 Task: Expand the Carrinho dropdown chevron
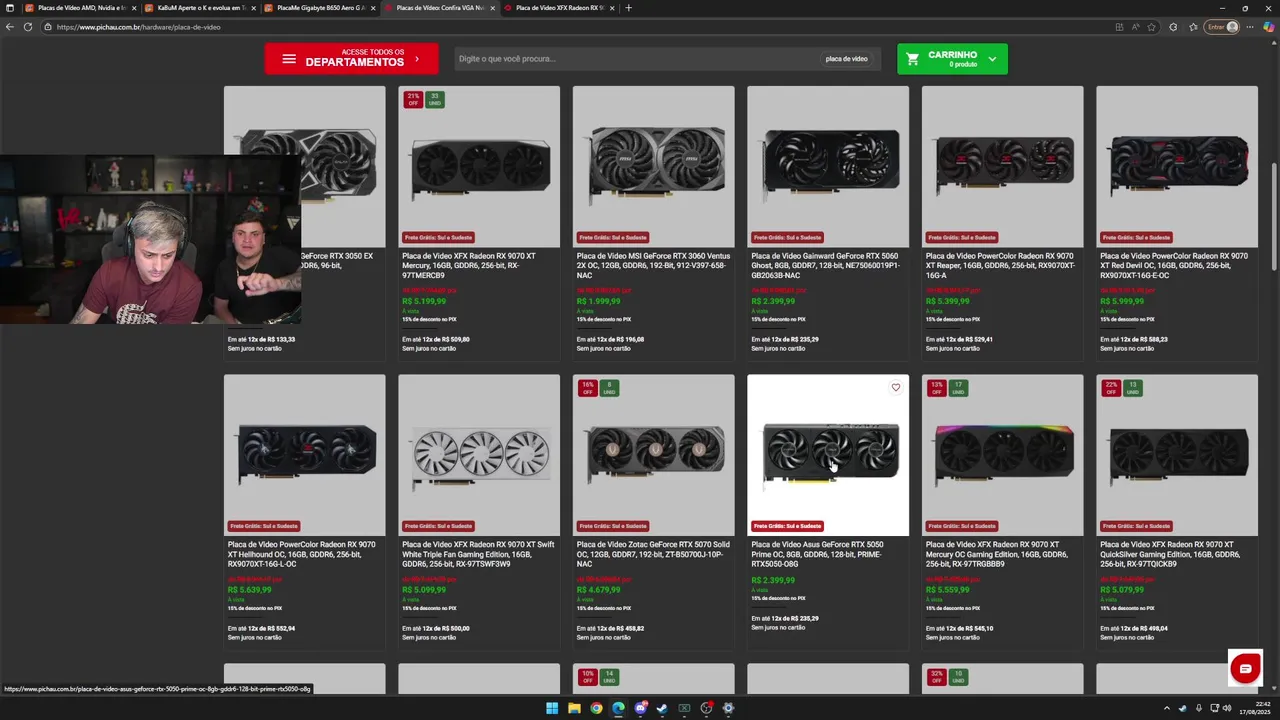[992, 59]
